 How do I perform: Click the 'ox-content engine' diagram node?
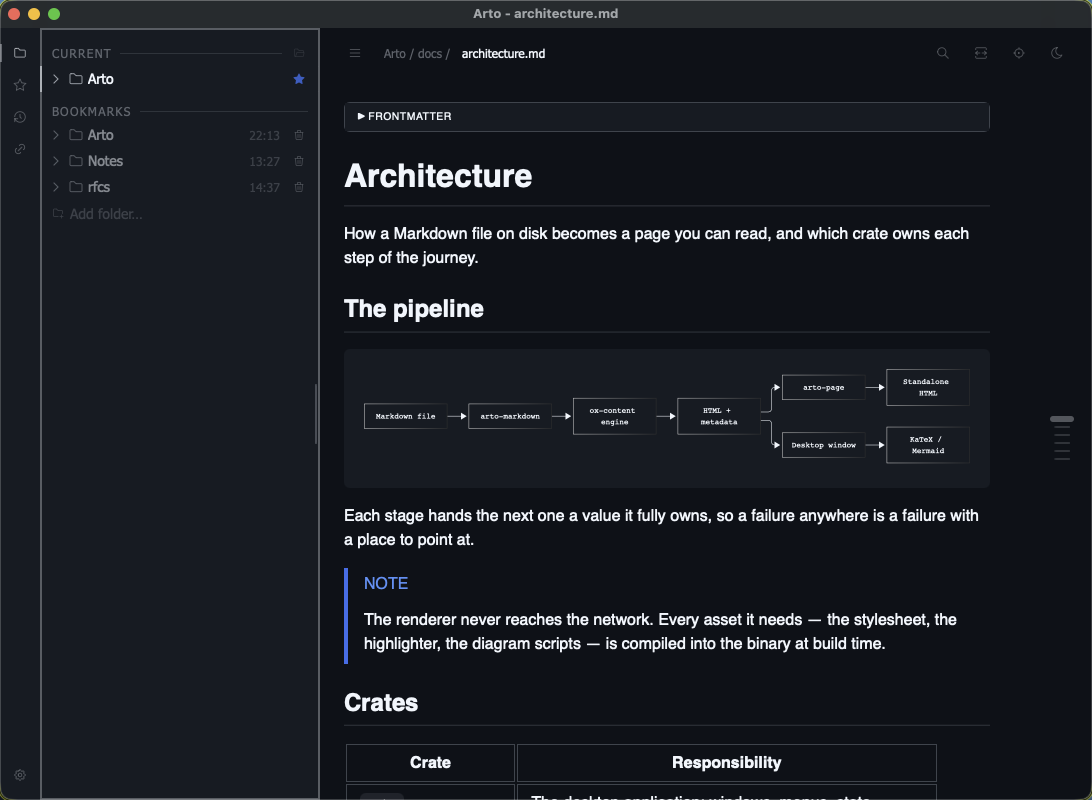[614, 416]
